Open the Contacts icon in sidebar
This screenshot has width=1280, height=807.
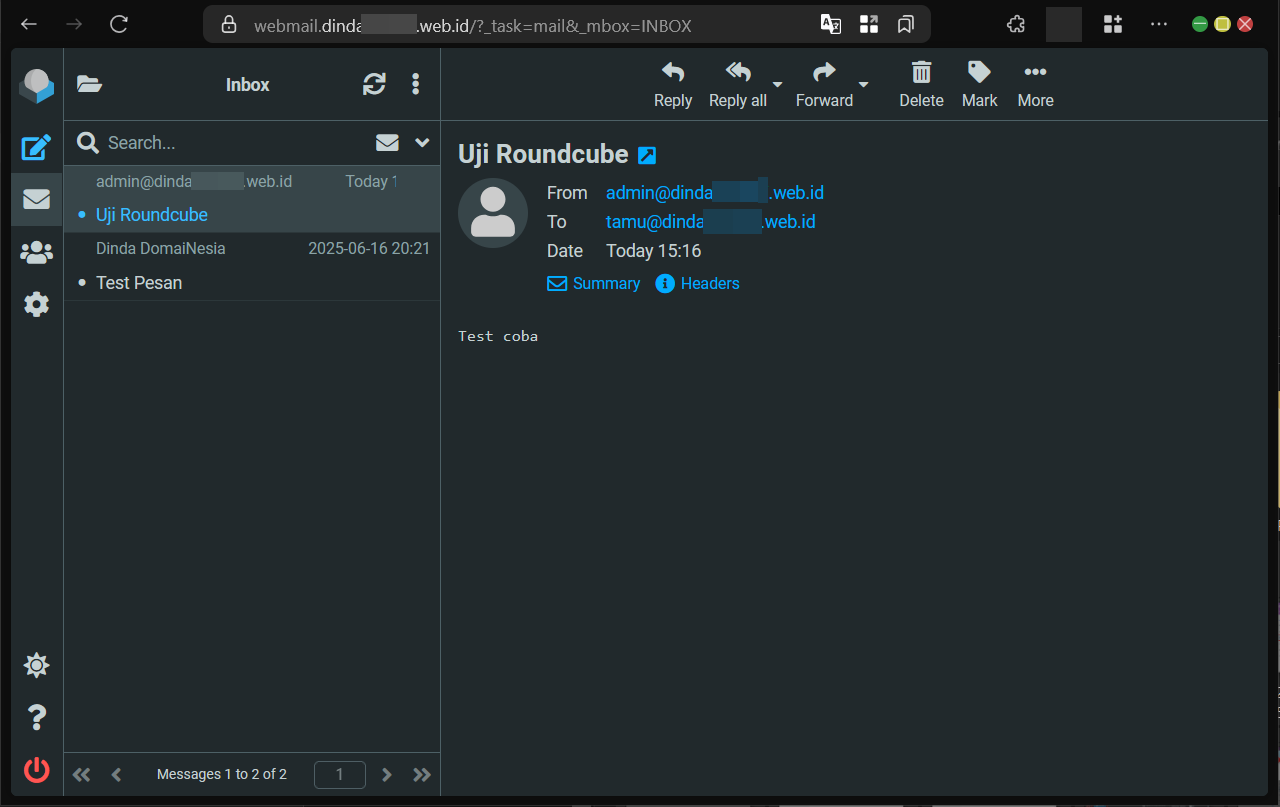coord(37,253)
